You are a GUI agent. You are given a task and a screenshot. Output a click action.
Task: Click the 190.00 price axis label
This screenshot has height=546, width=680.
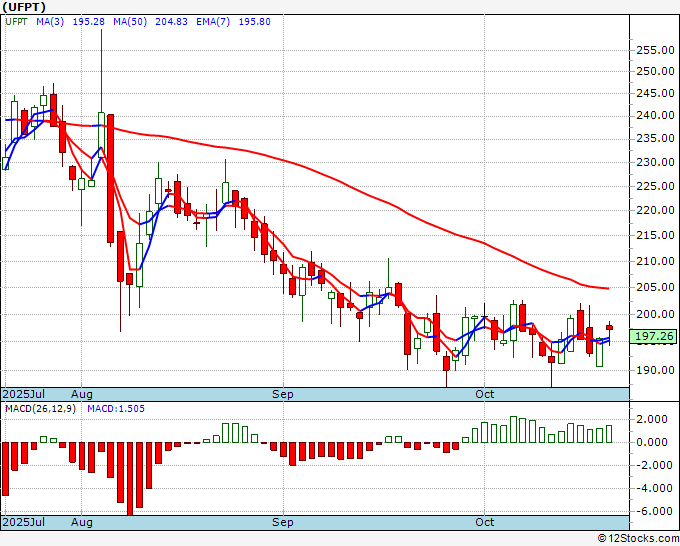click(655, 370)
